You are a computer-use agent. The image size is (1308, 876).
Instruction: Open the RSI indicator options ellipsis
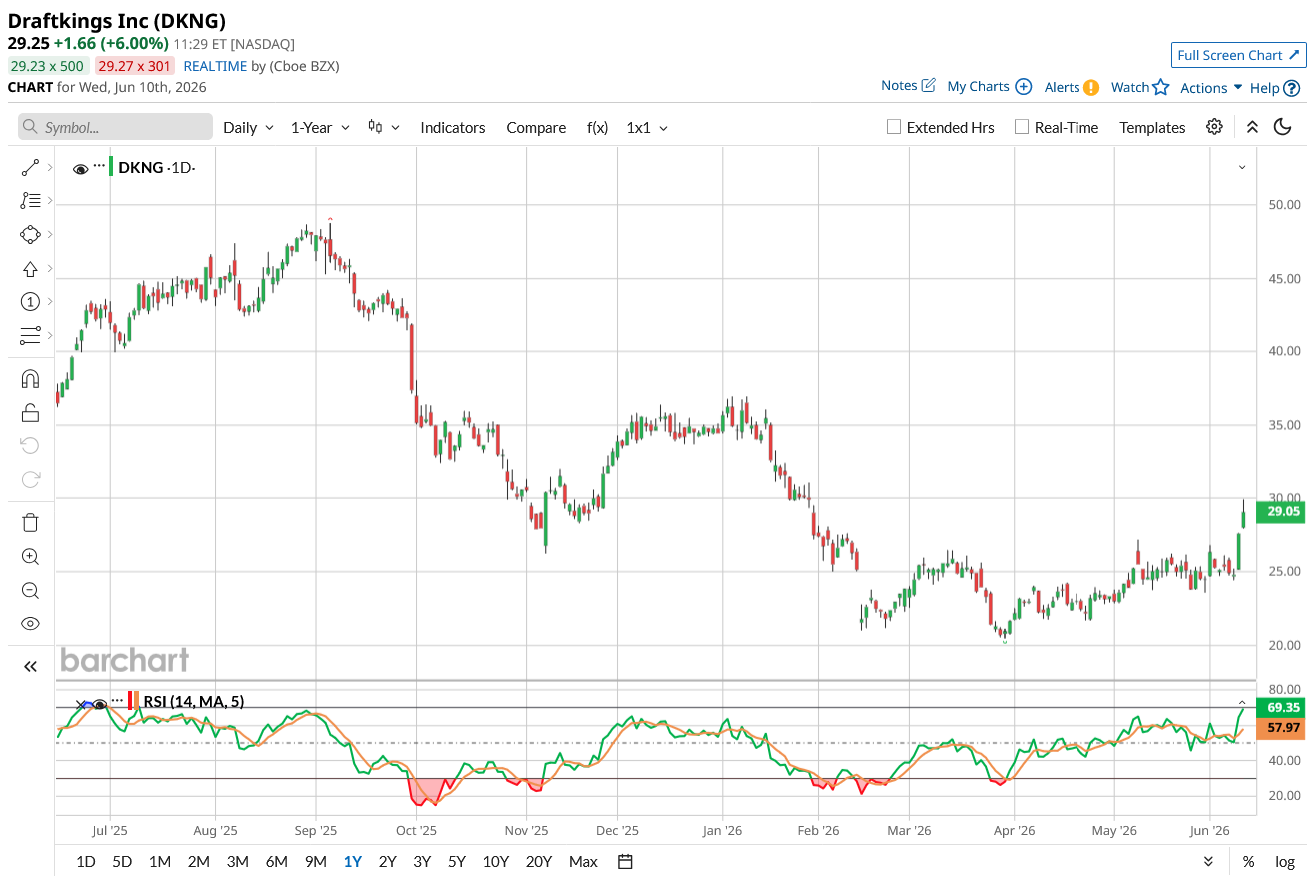click(118, 700)
